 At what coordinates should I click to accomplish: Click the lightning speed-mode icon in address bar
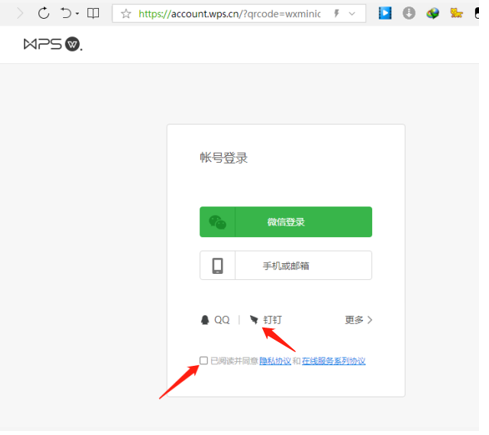pos(337,13)
